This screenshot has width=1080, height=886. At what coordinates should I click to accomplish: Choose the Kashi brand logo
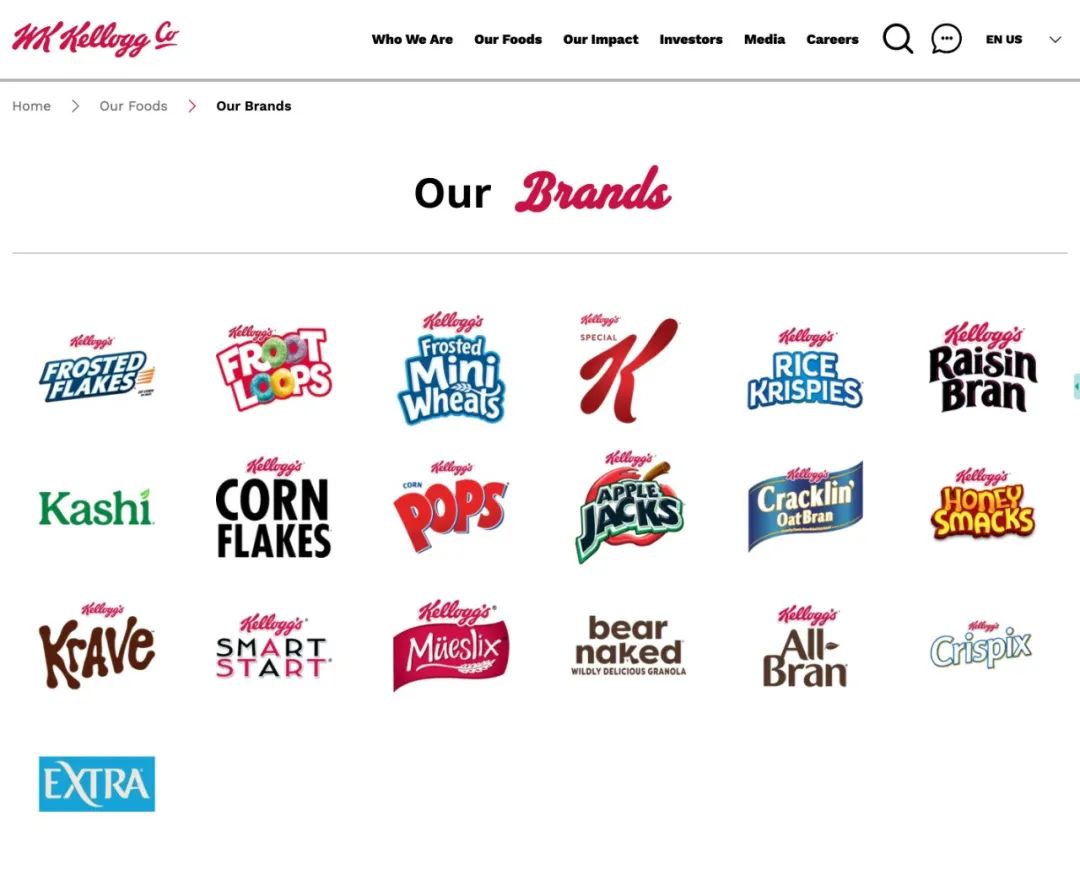coord(96,508)
